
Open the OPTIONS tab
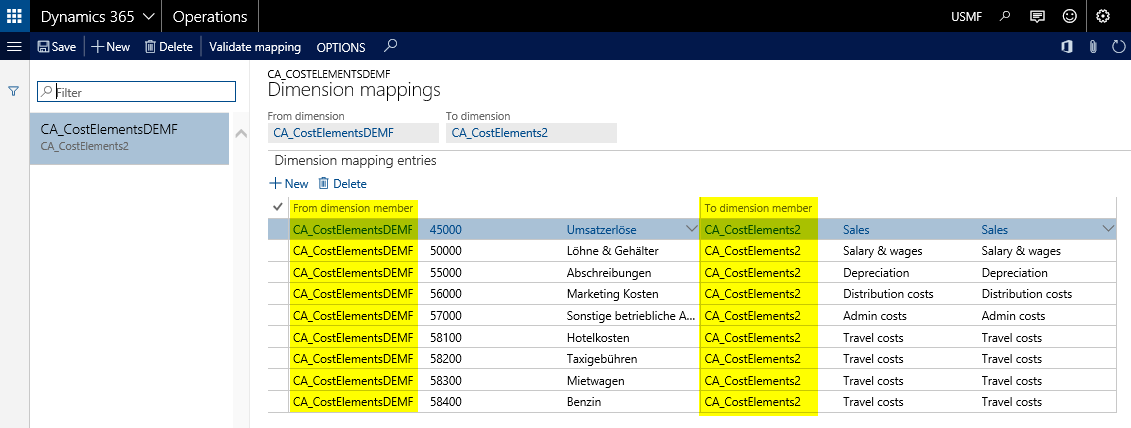pyautogui.click(x=340, y=47)
